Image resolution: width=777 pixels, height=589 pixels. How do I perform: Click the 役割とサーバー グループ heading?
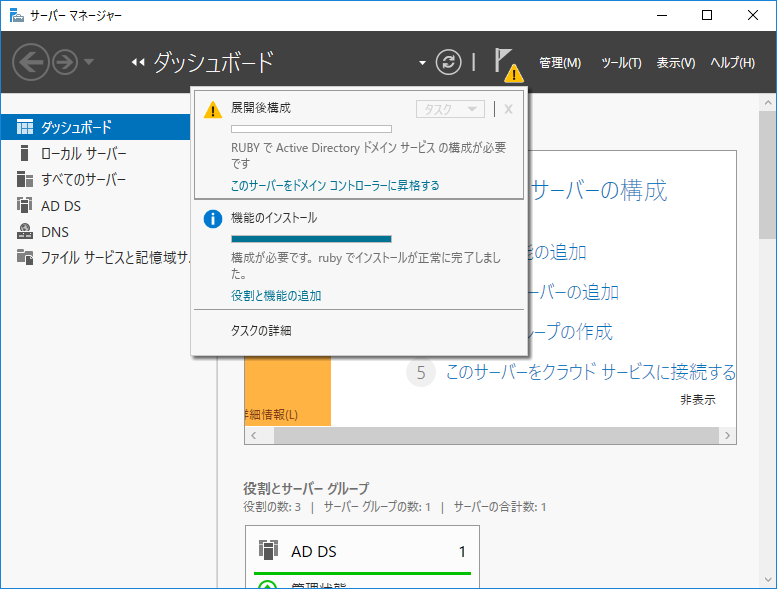tap(306, 489)
